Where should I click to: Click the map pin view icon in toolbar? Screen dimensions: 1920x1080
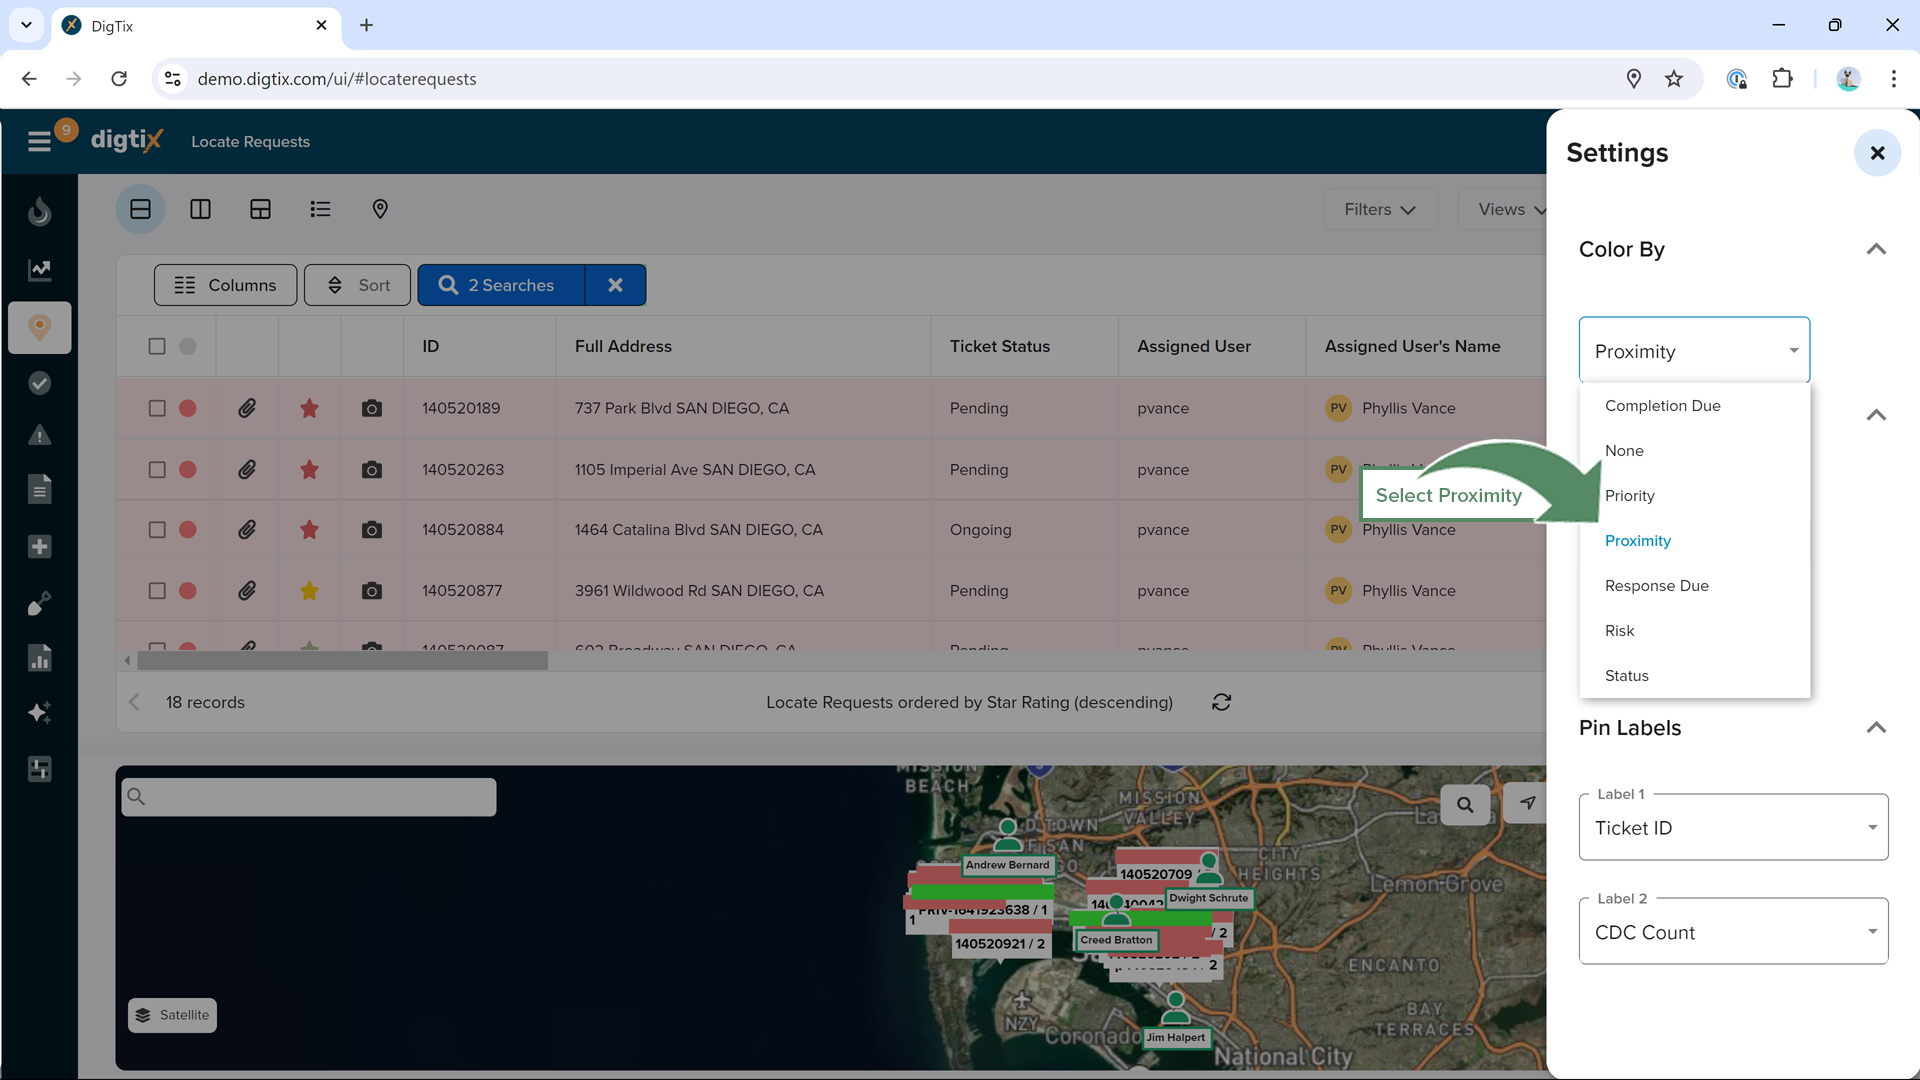[380, 209]
